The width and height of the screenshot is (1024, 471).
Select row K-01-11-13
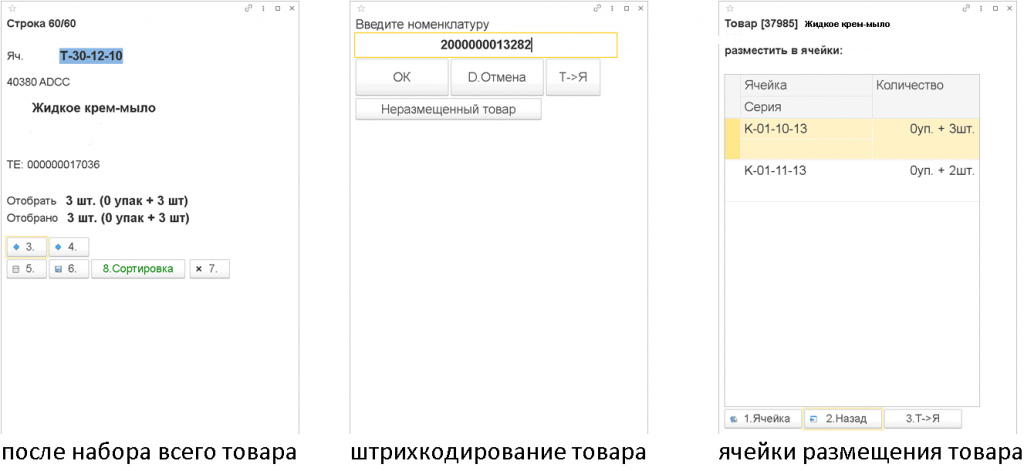point(852,180)
